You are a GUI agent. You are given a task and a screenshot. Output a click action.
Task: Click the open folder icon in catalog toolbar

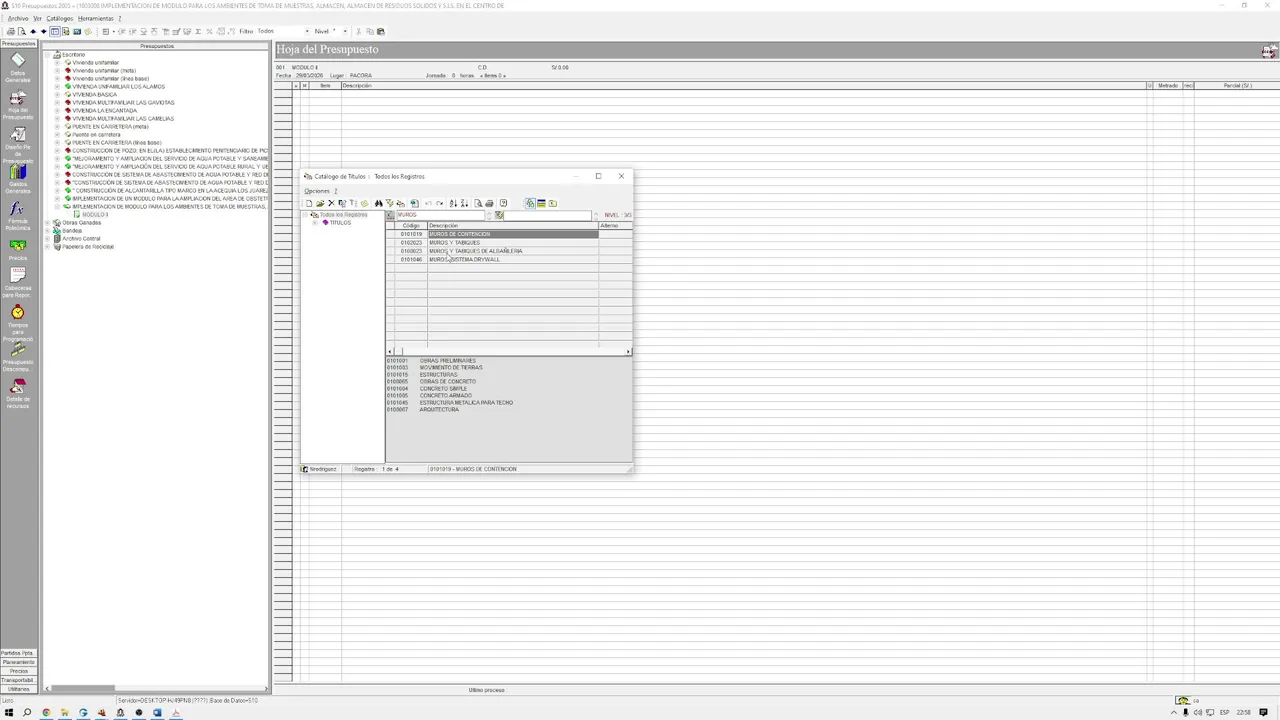pos(320,203)
